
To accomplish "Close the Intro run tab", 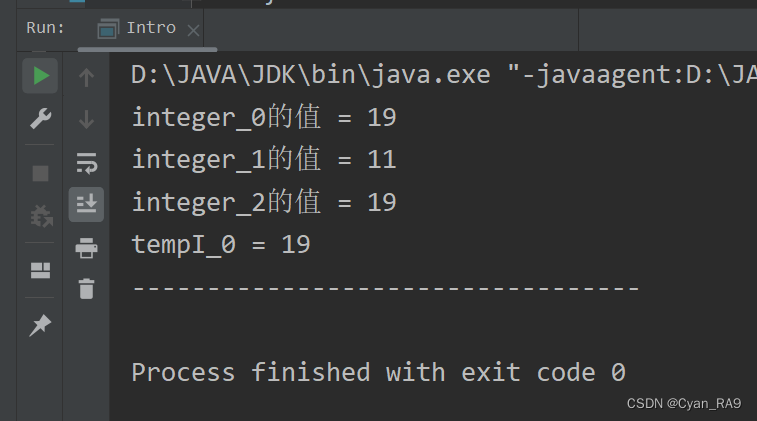I will pos(193,31).
